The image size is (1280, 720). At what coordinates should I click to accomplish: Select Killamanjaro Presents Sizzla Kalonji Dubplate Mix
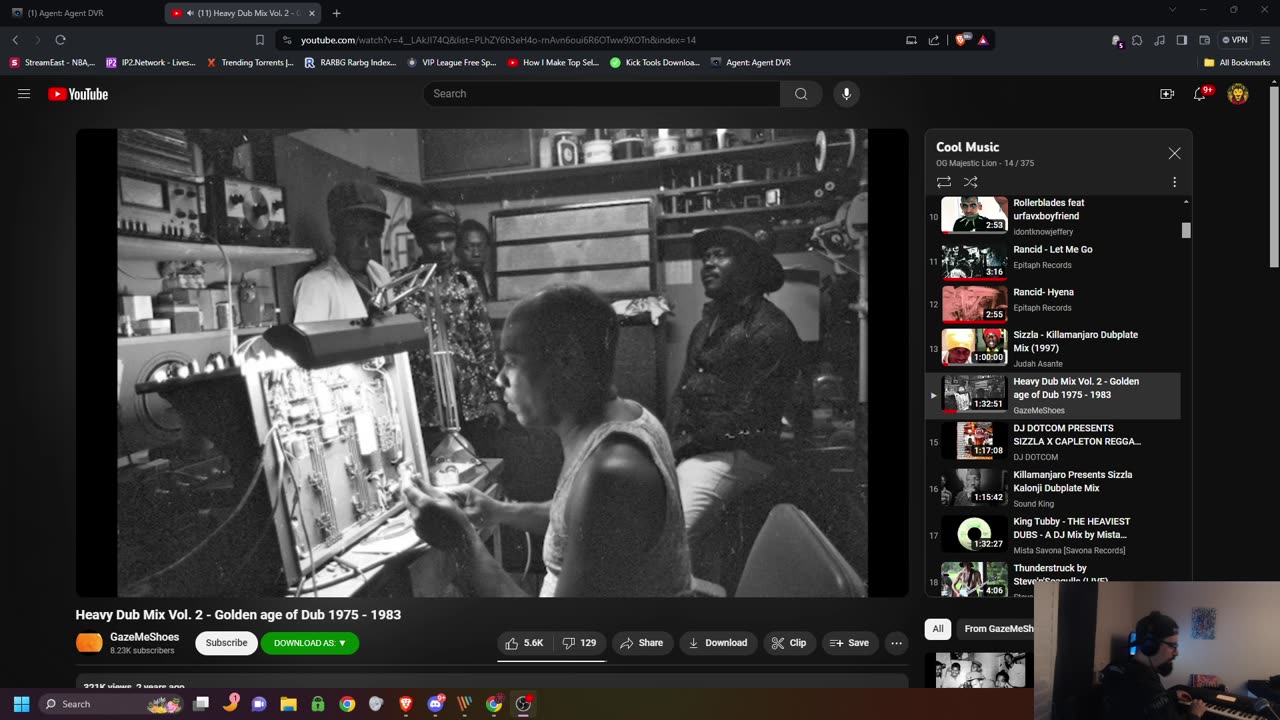(1053, 488)
